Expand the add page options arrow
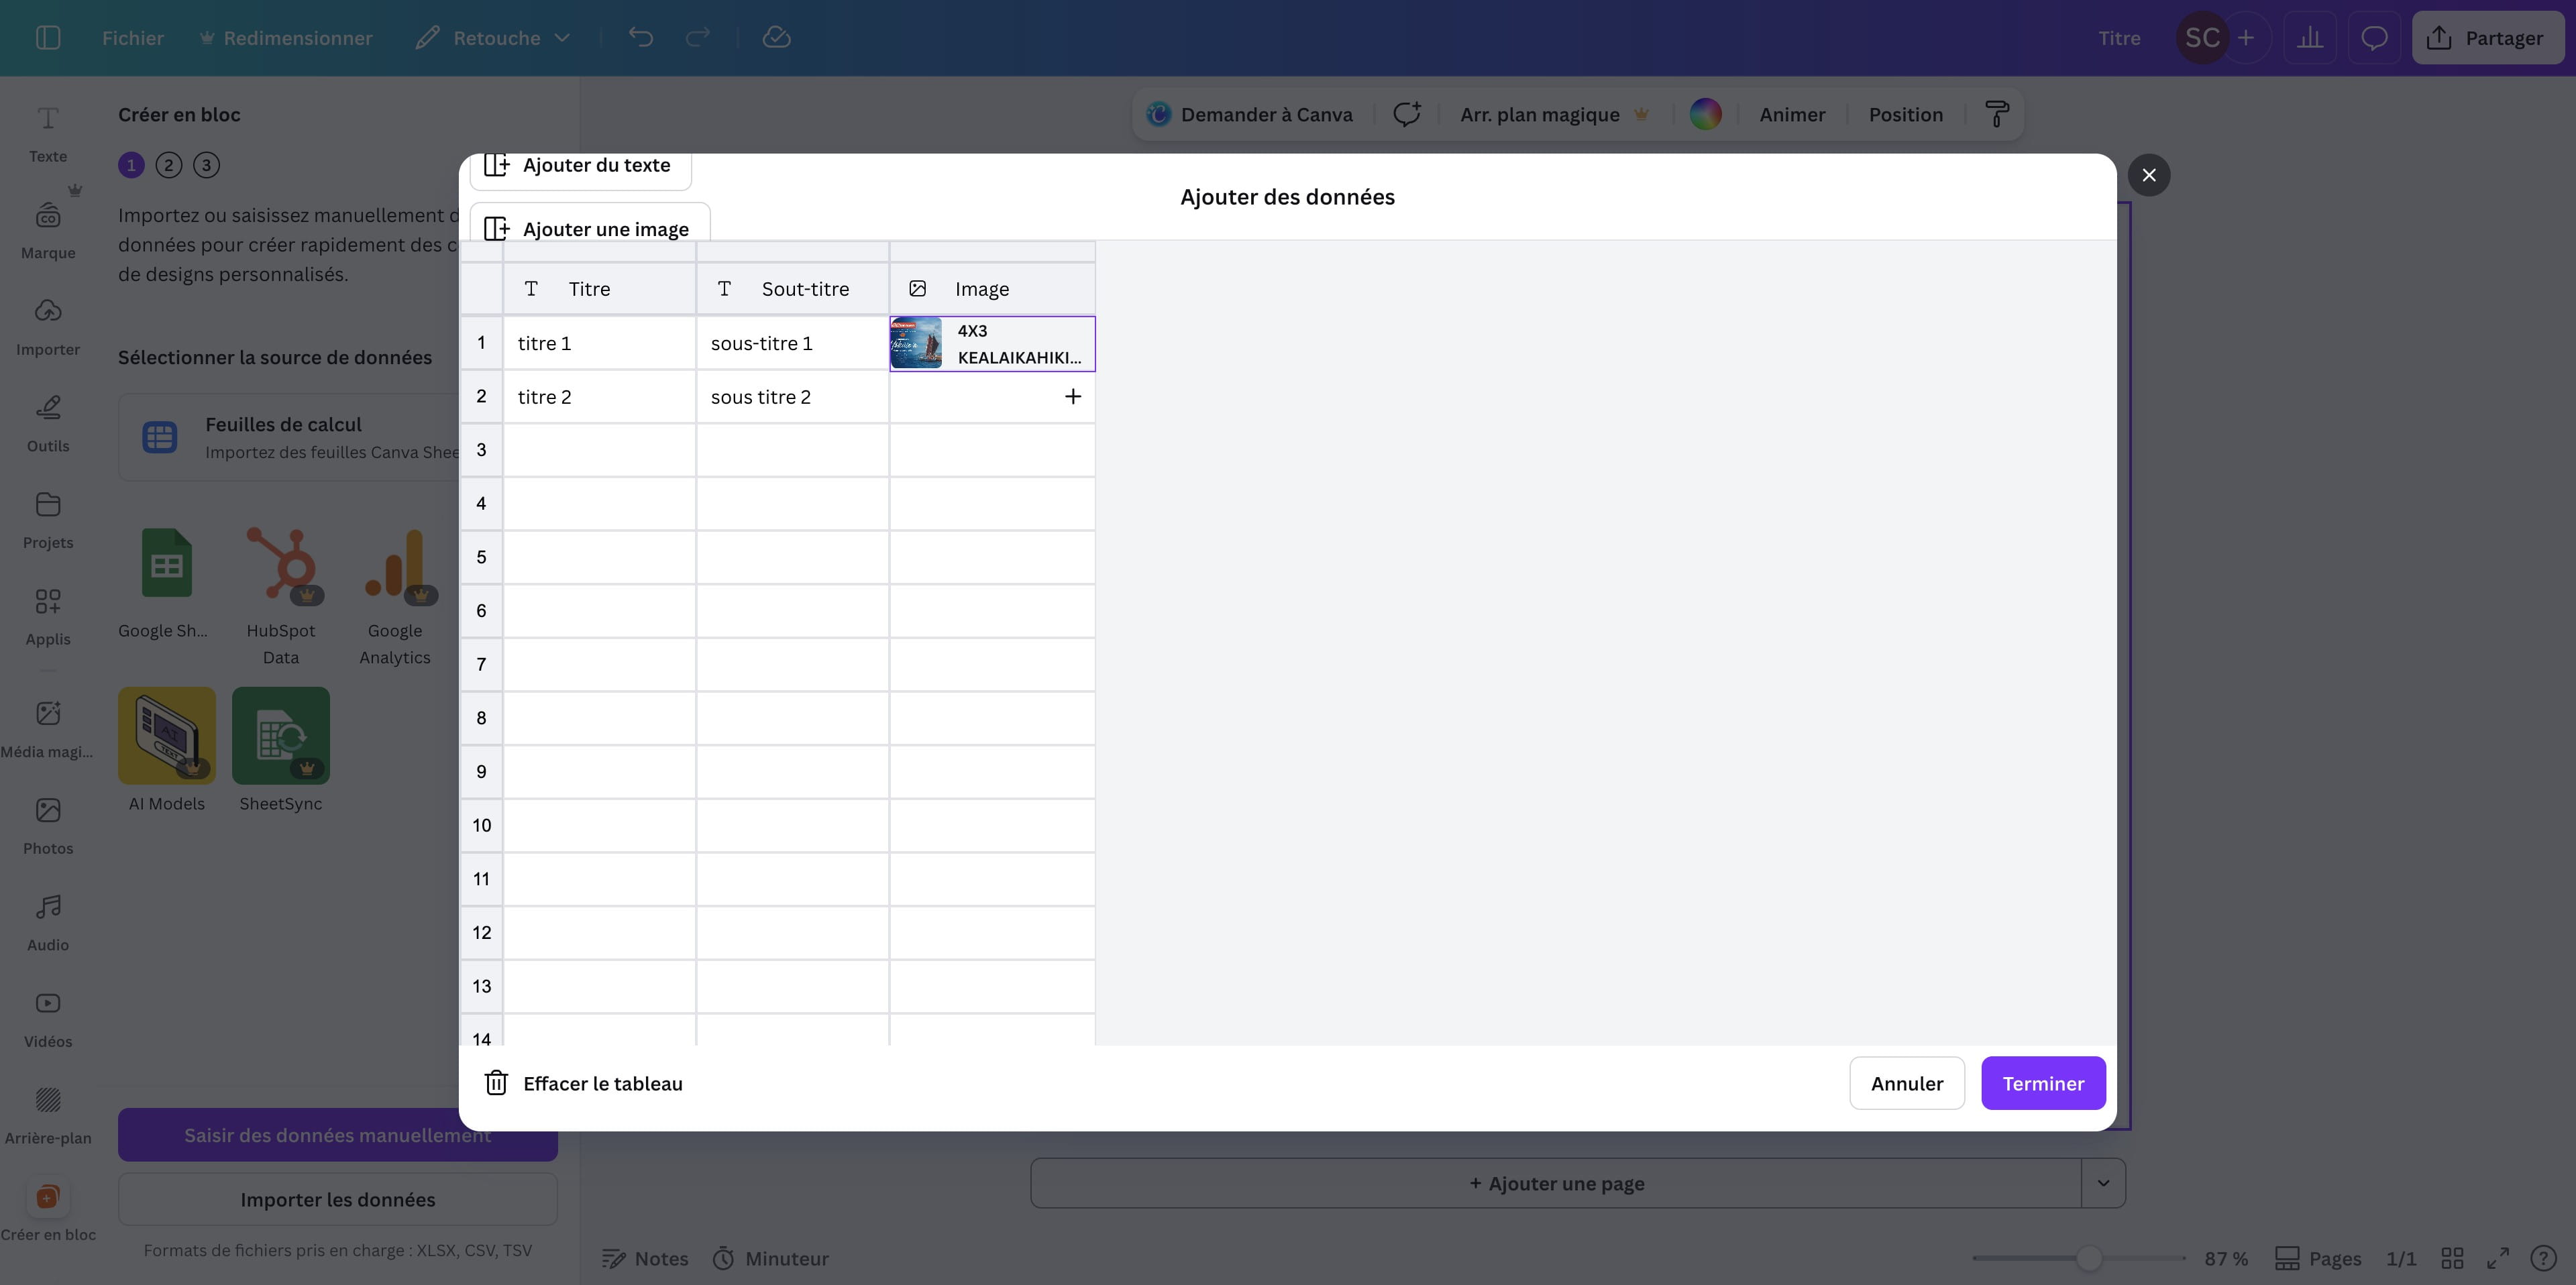This screenshot has width=2576, height=1285. (x=2103, y=1183)
